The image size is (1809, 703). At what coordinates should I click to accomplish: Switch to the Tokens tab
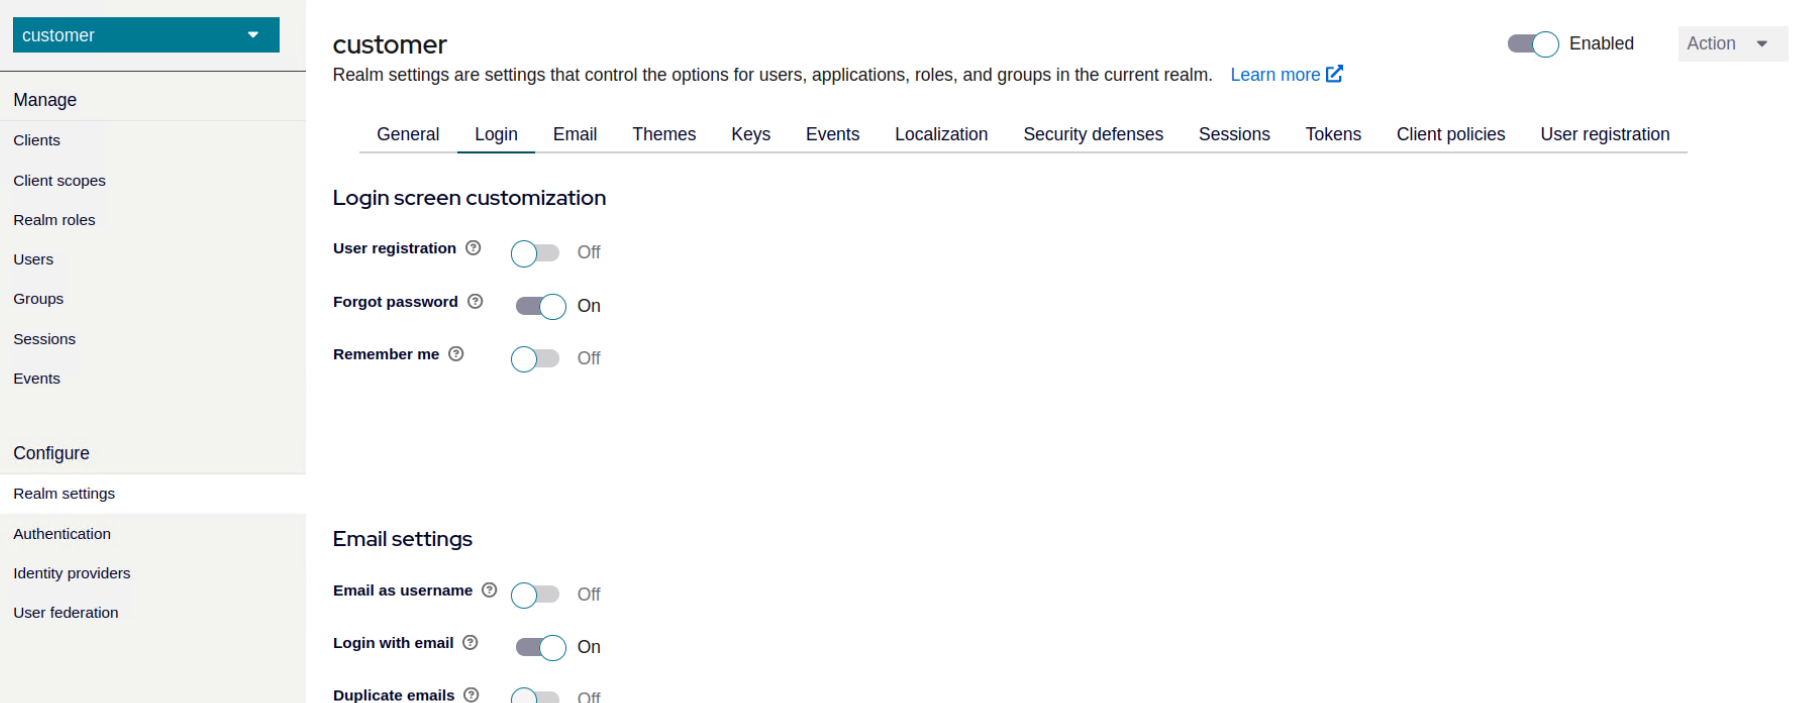point(1332,134)
